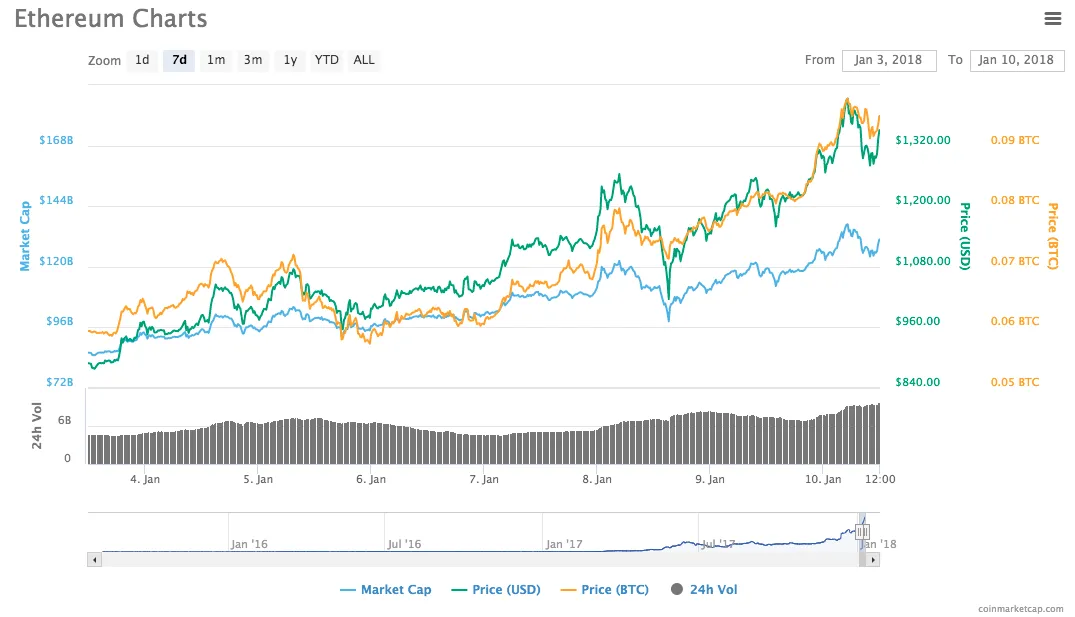Click the $960.00 price axis label

coord(917,321)
